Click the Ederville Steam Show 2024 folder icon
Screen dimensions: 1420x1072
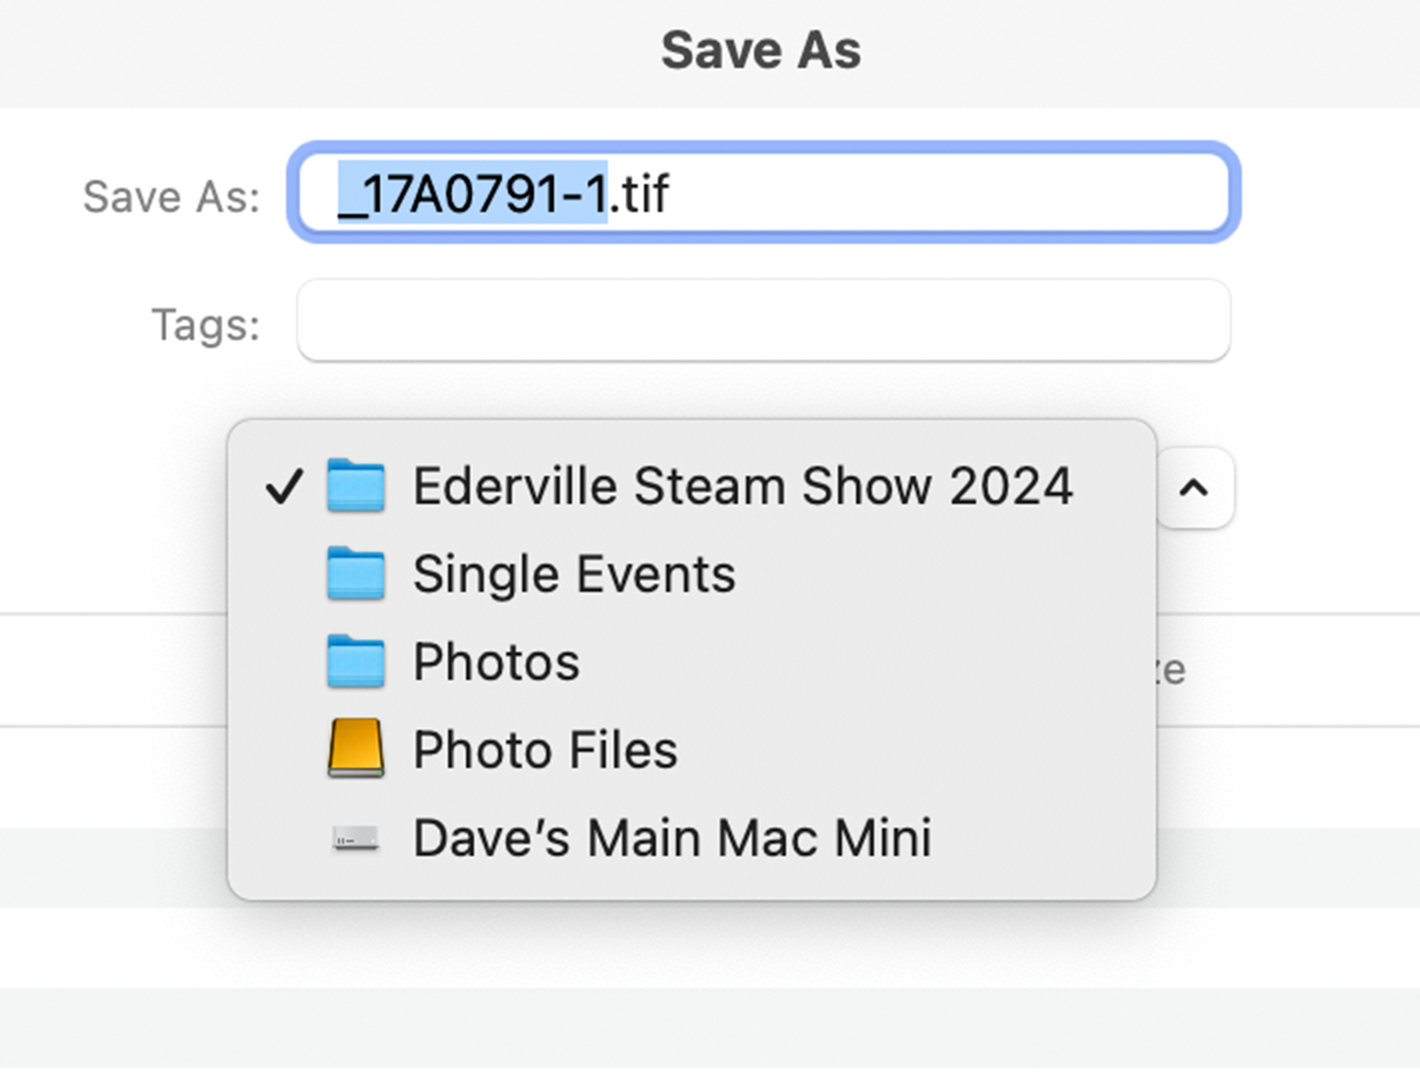355,486
